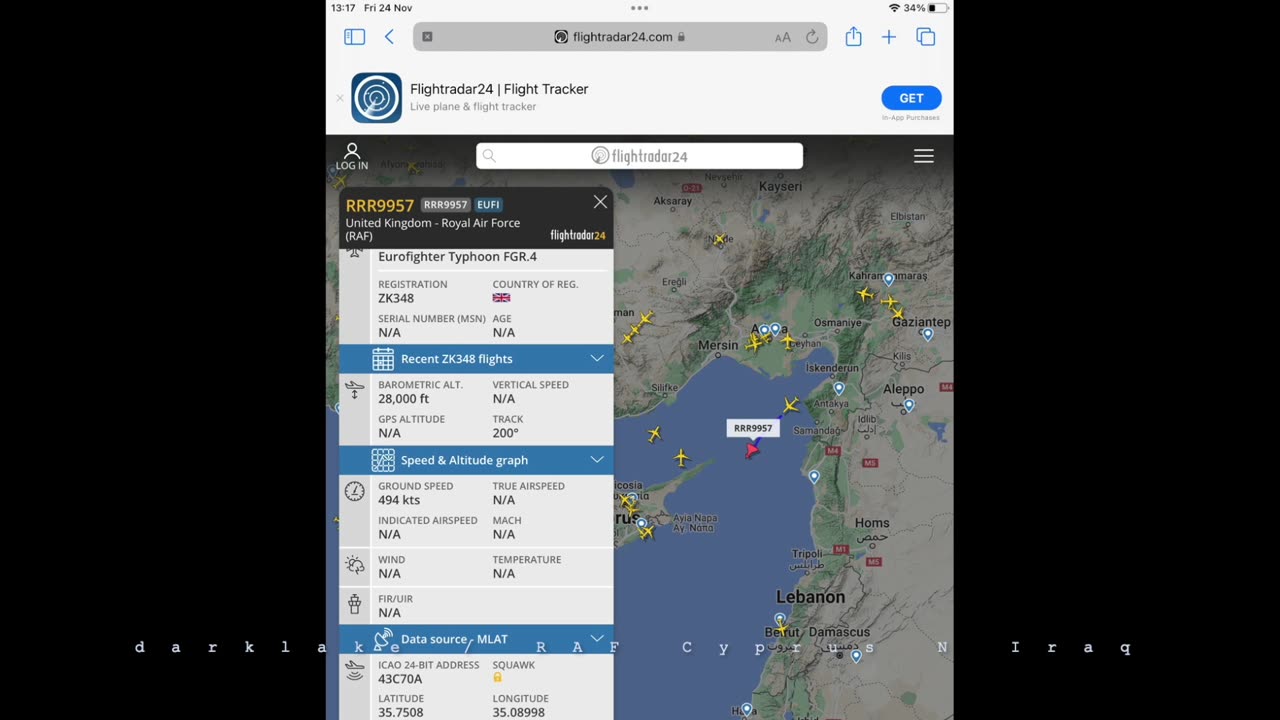Click the grey RRR9957 callsign badge
This screenshot has height=720, width=1280.
coord(445,205)
